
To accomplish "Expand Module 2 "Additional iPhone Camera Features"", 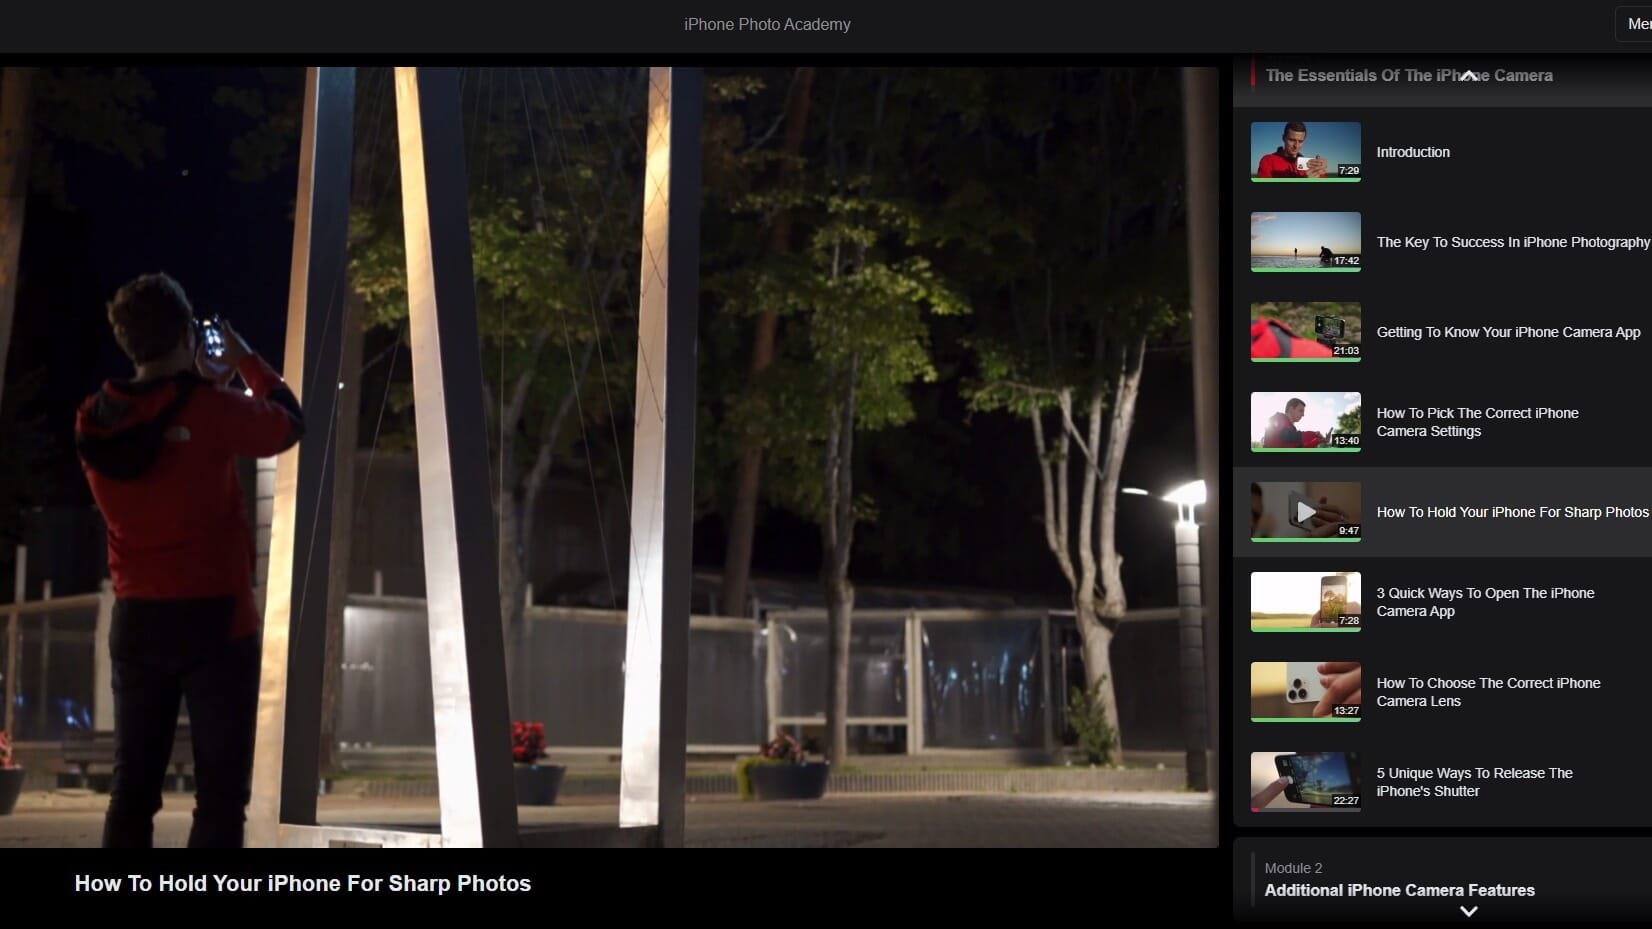I will (x=1468, y=910).
